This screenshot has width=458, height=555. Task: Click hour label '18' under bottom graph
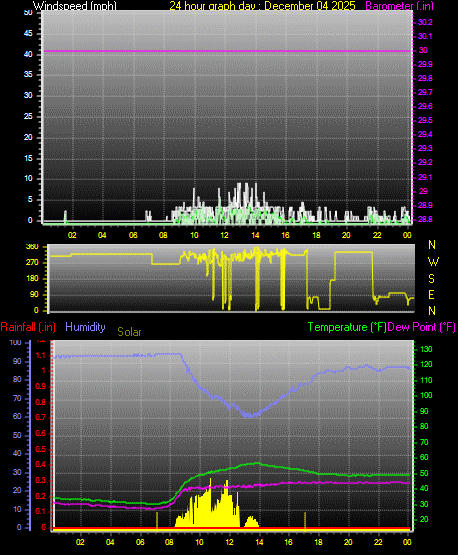[x=319, y=542]
